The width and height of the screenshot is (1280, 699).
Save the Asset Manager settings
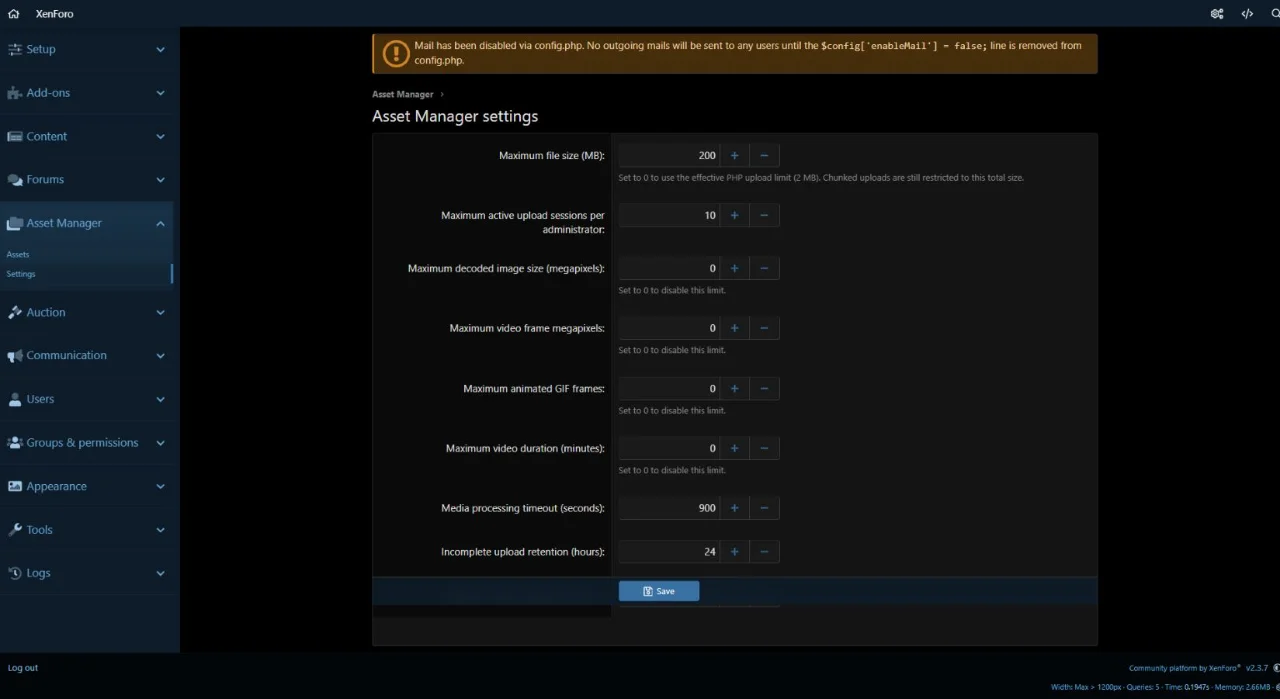pyautogui.click(x=659, y=591)
